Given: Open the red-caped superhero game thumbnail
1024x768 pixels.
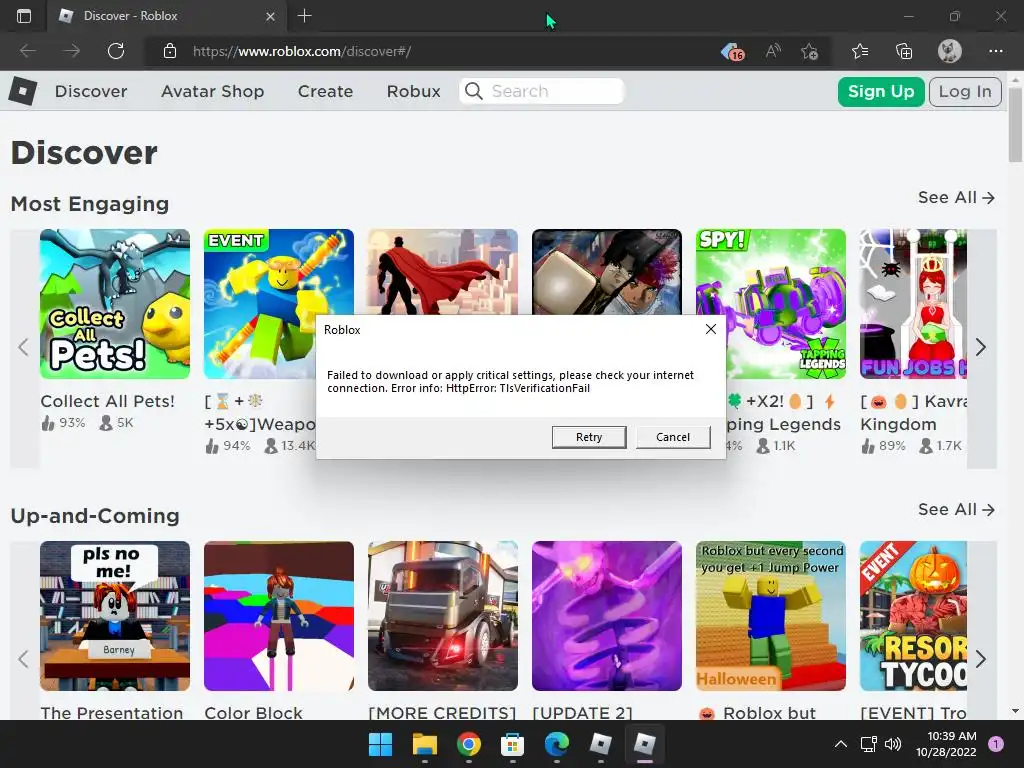Looking at the screenshot, I should tap(443, 272).
